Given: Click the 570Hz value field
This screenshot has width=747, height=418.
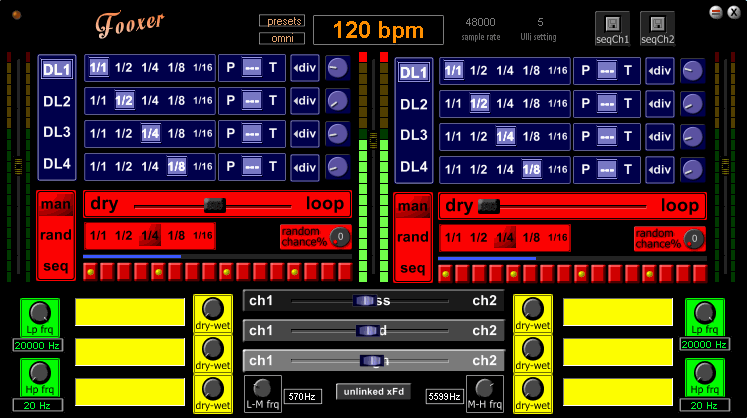Looking at the screenshot, I should point(302,397).
